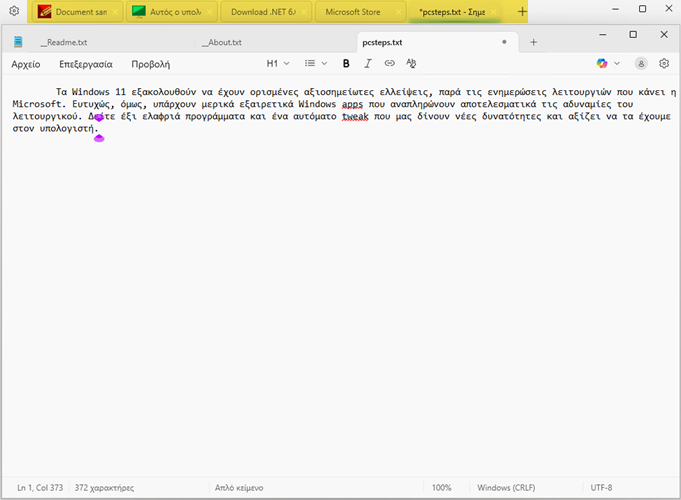
Task: Open the Επεξεργασία menu
Action: 85,63
